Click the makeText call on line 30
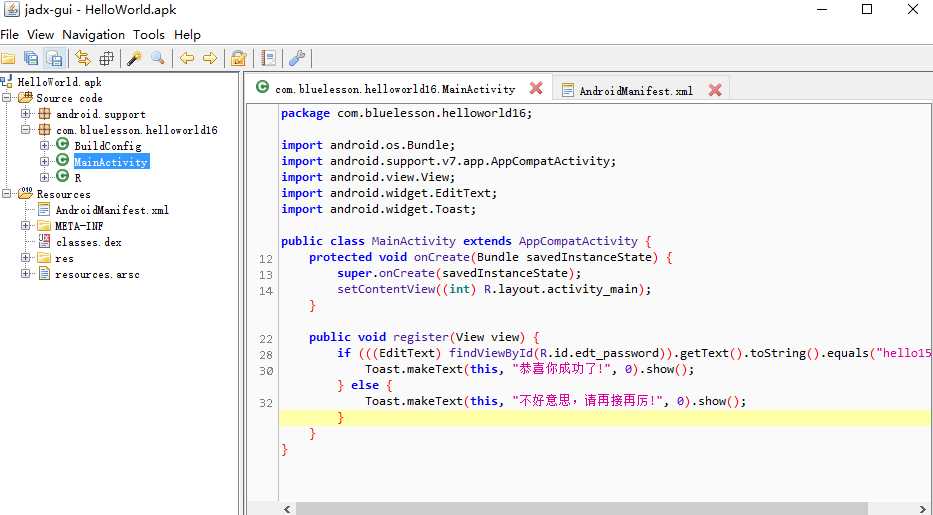The image size is (933, 515). (435, 369)
